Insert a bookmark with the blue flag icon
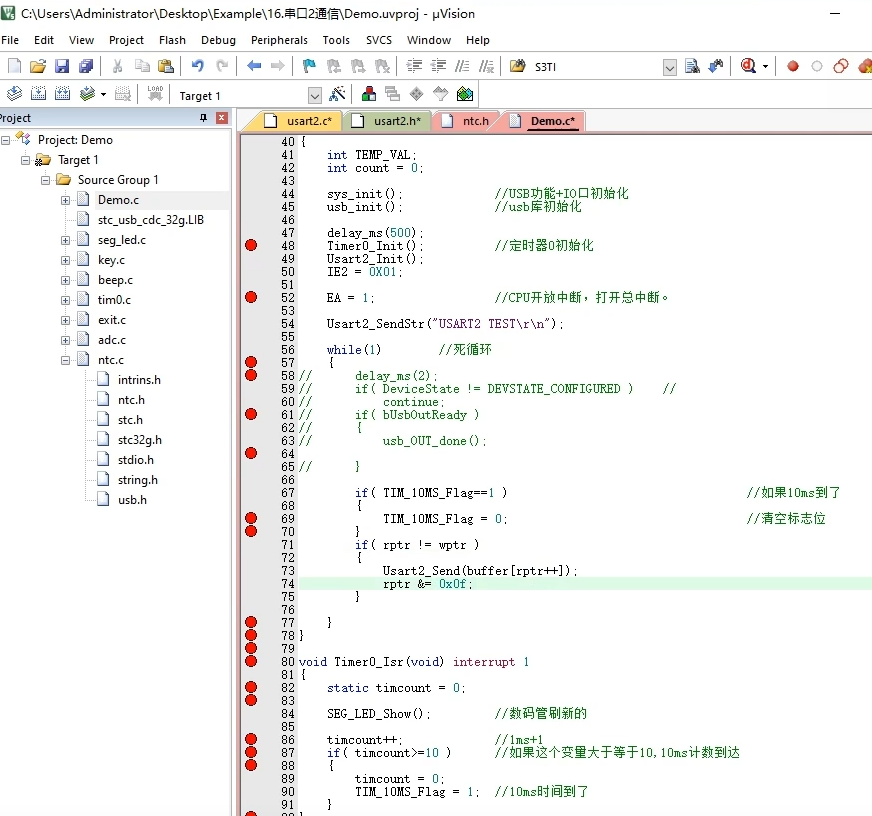872x816 pixels. click(x=309, y=66)
